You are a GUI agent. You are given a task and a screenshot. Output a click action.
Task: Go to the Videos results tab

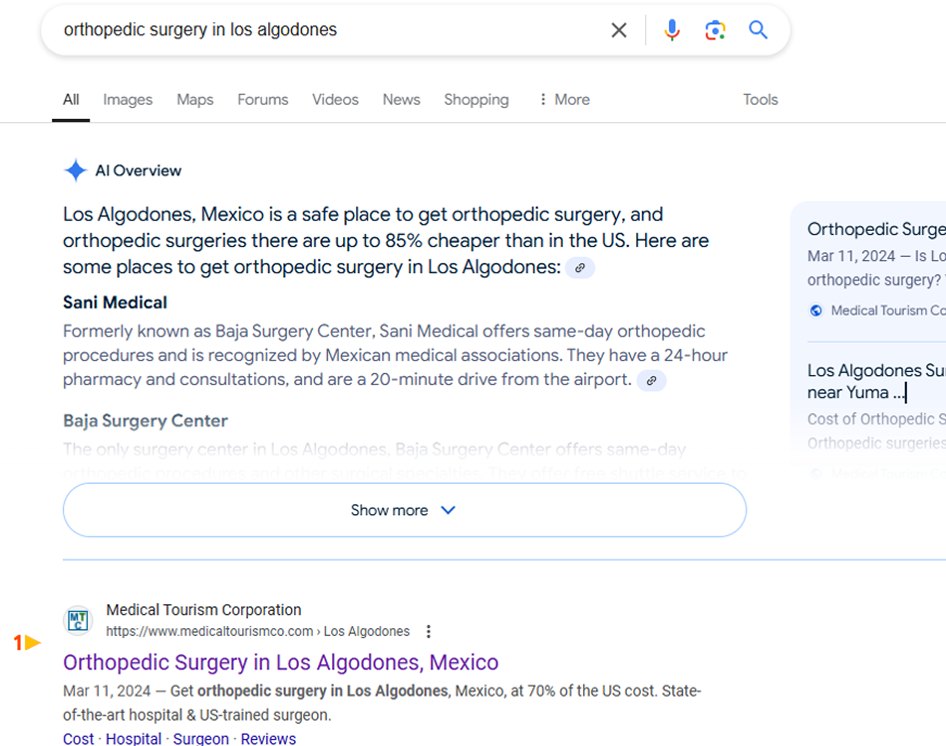[335, 100]
